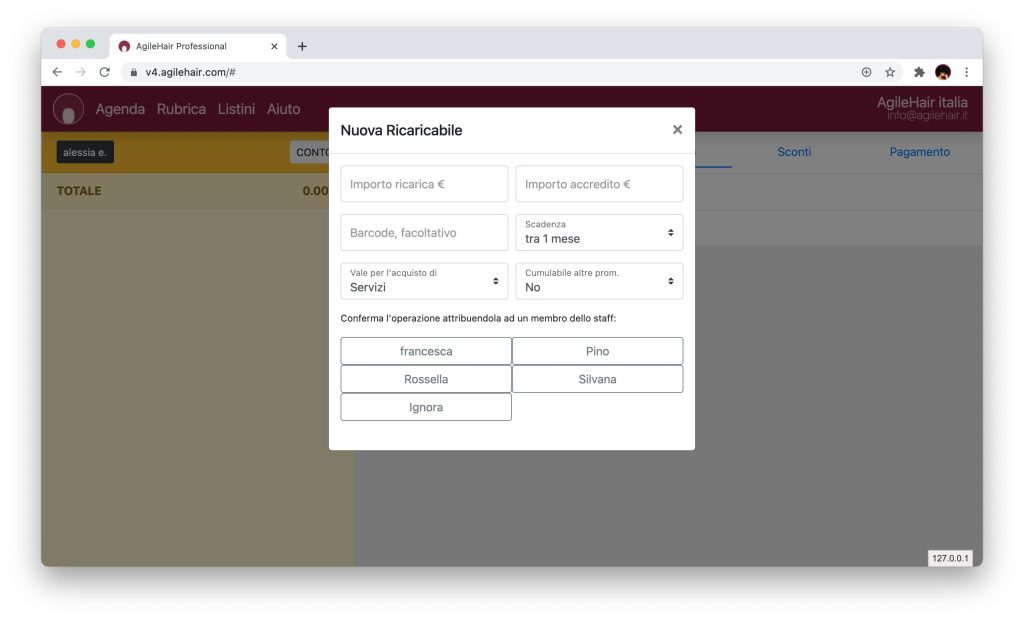Screen dimensions: 1024x621
Task: Reload the page with the refresh icon
Action: coord(104,72)
